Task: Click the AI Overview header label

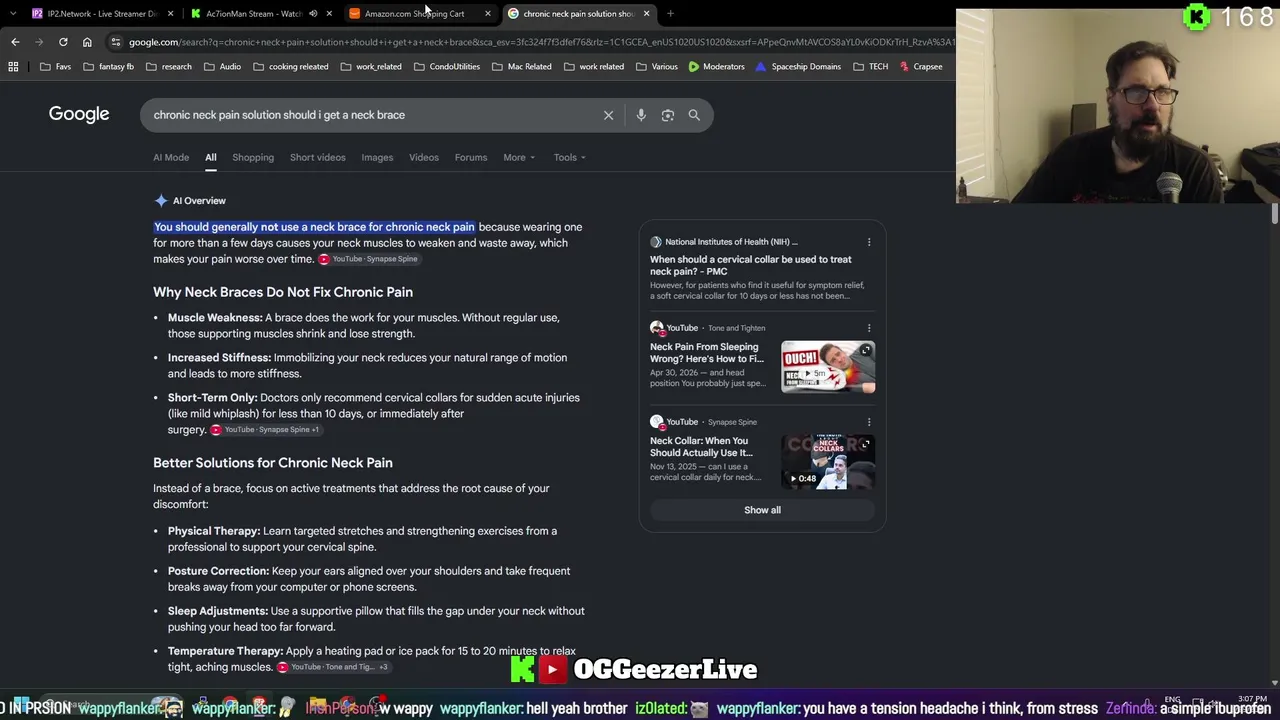Action: coord(199,201)
